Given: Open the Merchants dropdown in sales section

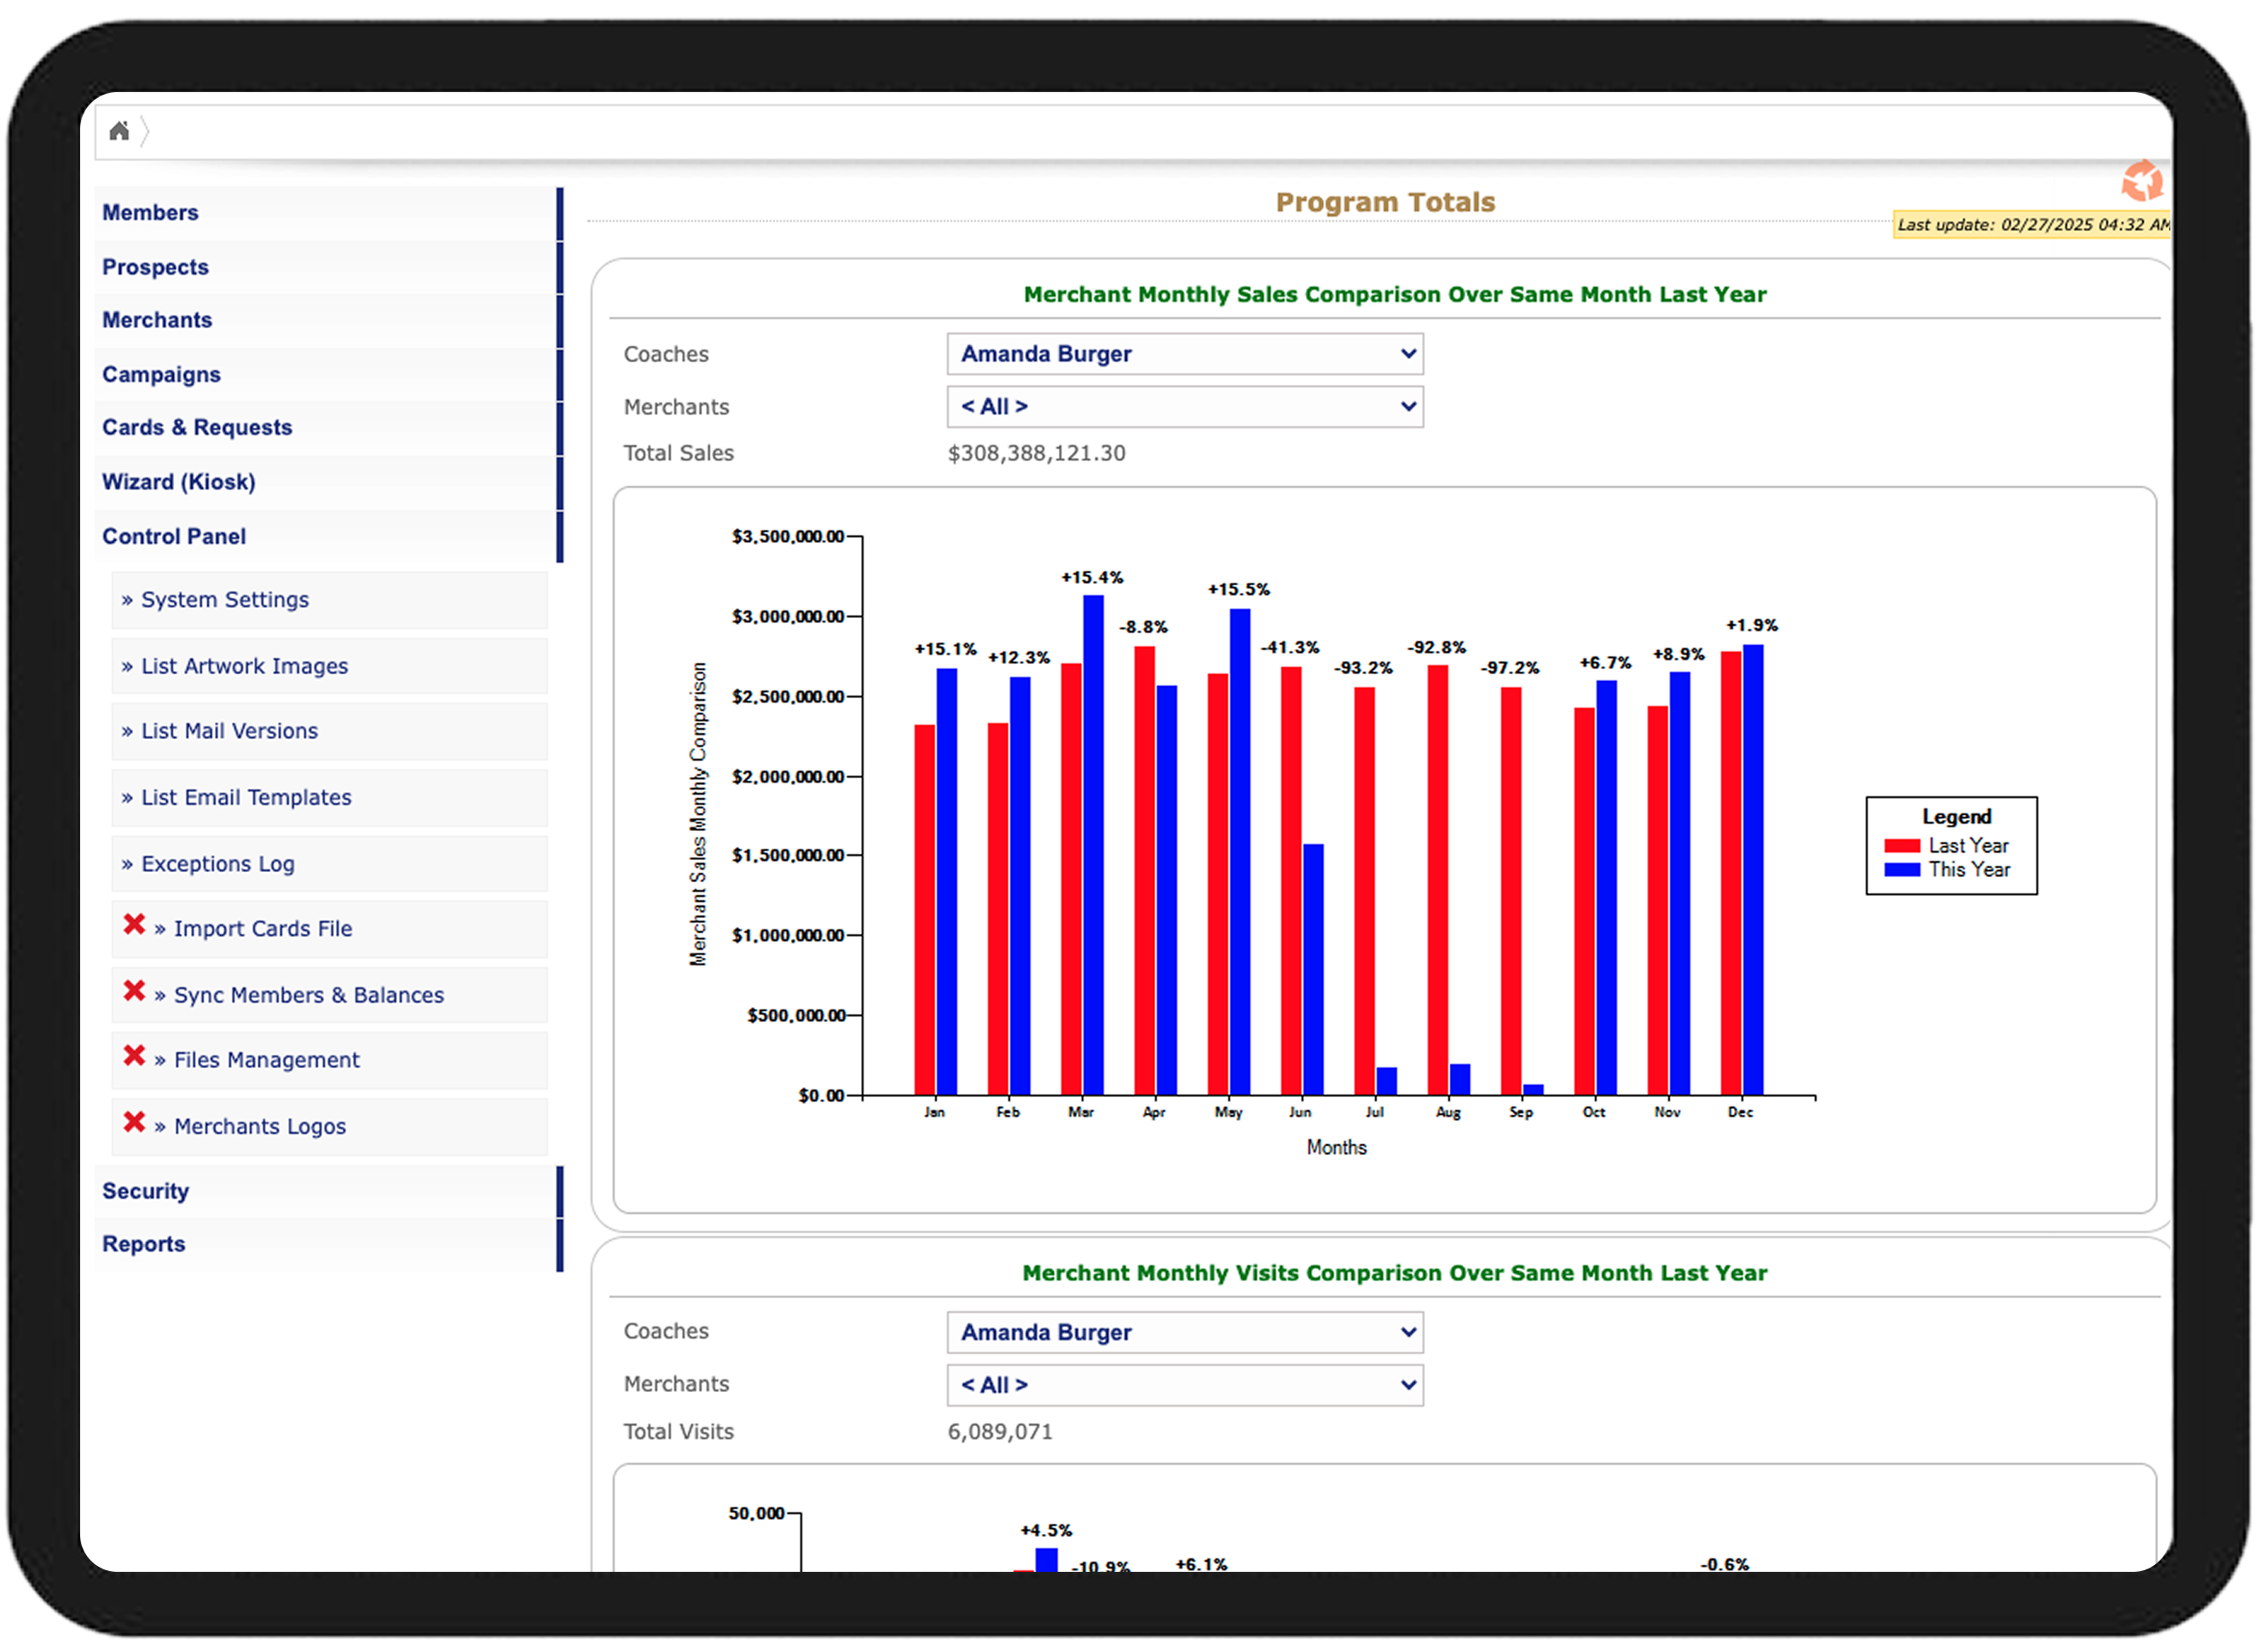Looking at the screenshot, I should pos(1184,407).
